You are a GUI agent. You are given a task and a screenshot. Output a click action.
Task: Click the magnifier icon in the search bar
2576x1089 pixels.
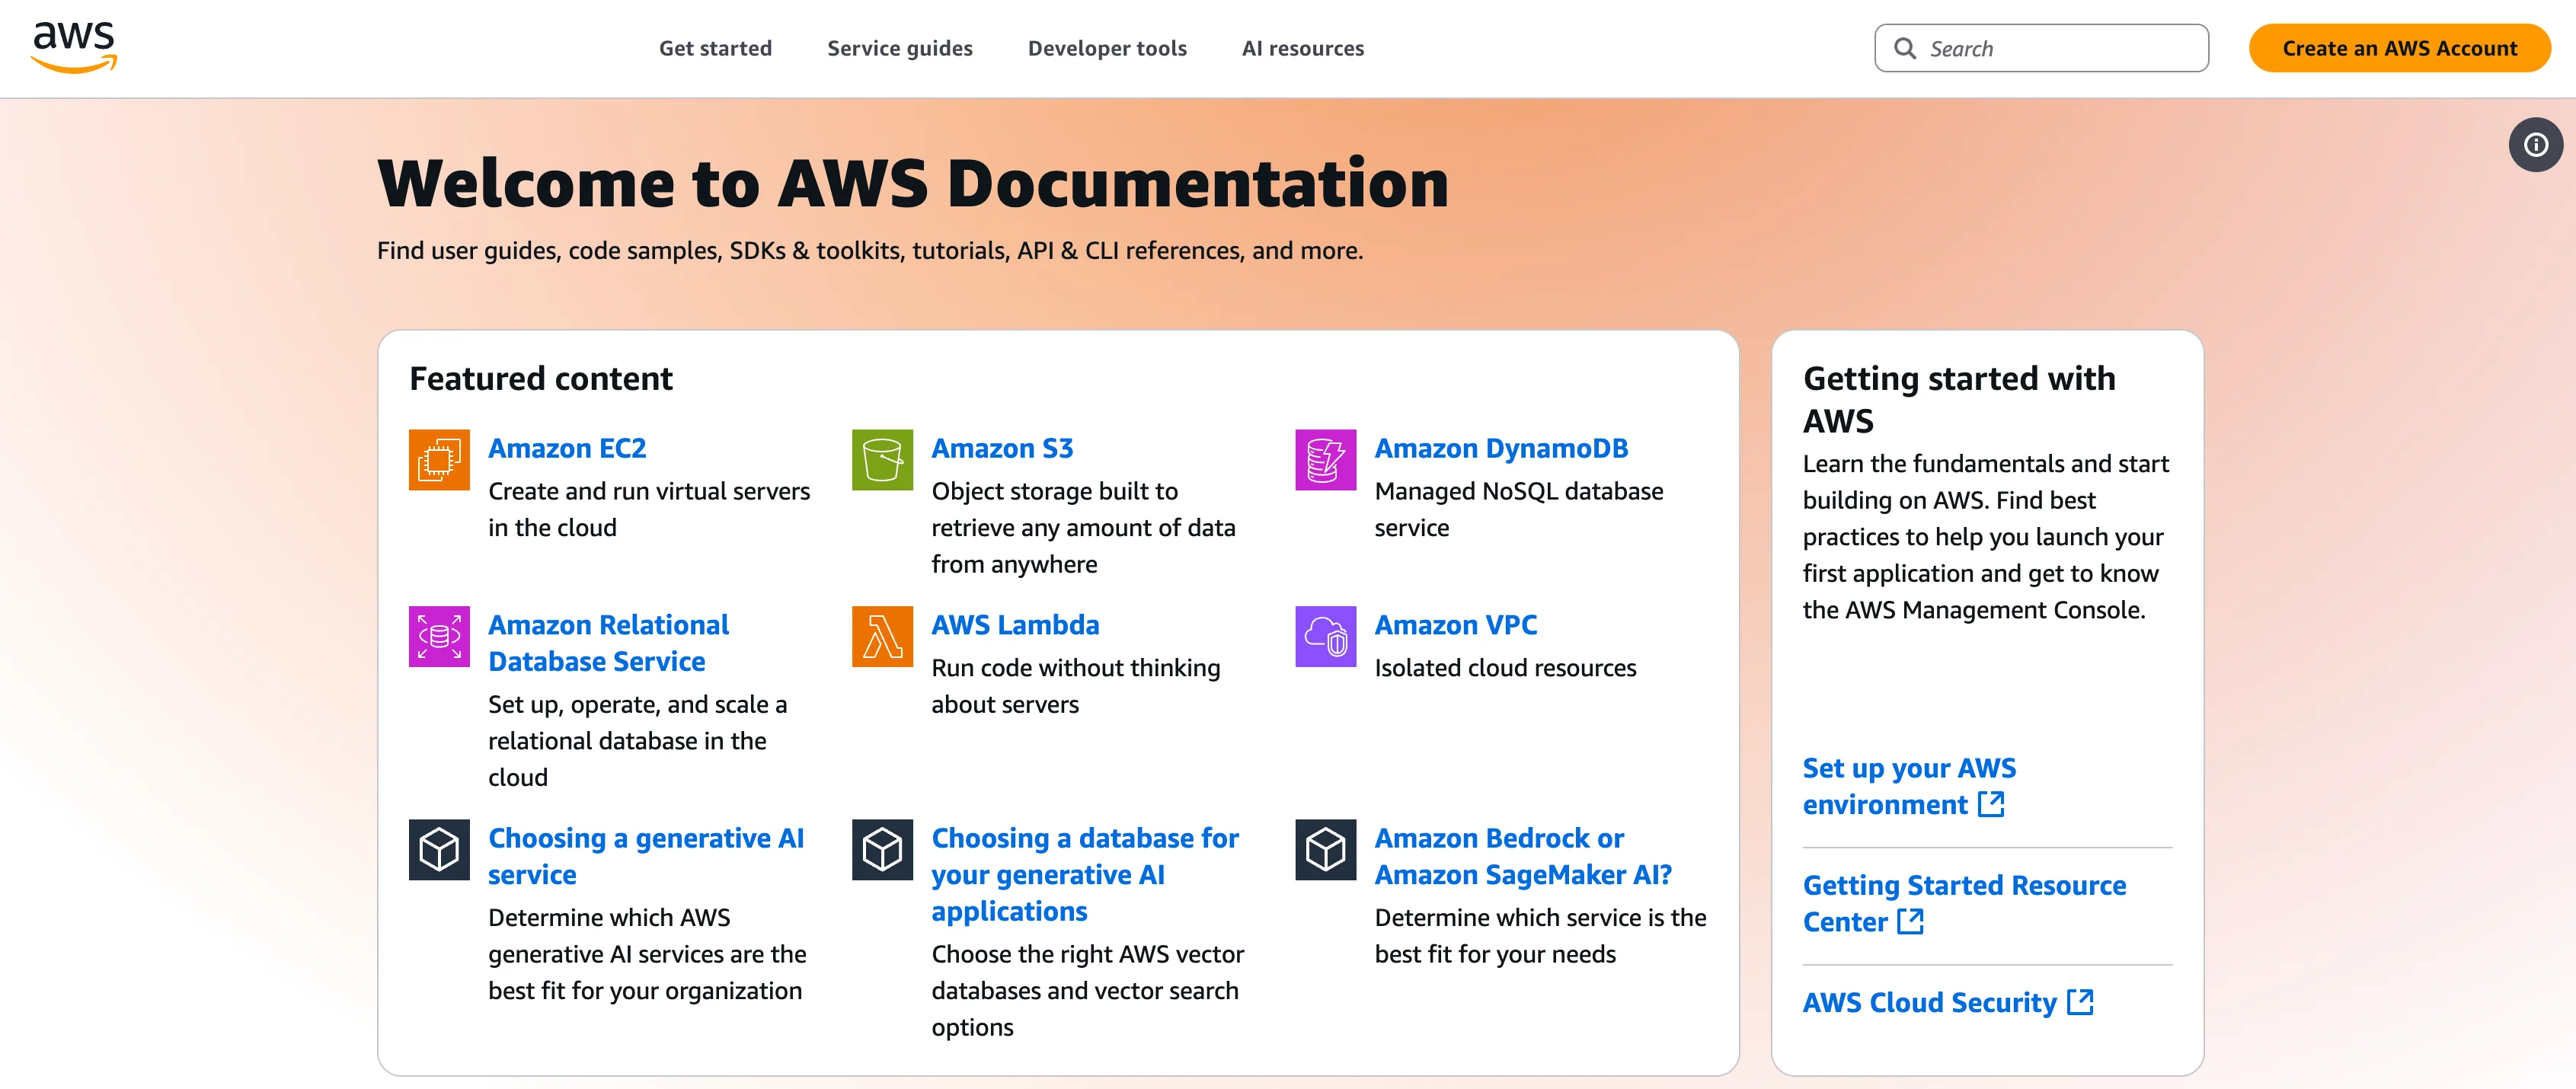[1904, 47]
